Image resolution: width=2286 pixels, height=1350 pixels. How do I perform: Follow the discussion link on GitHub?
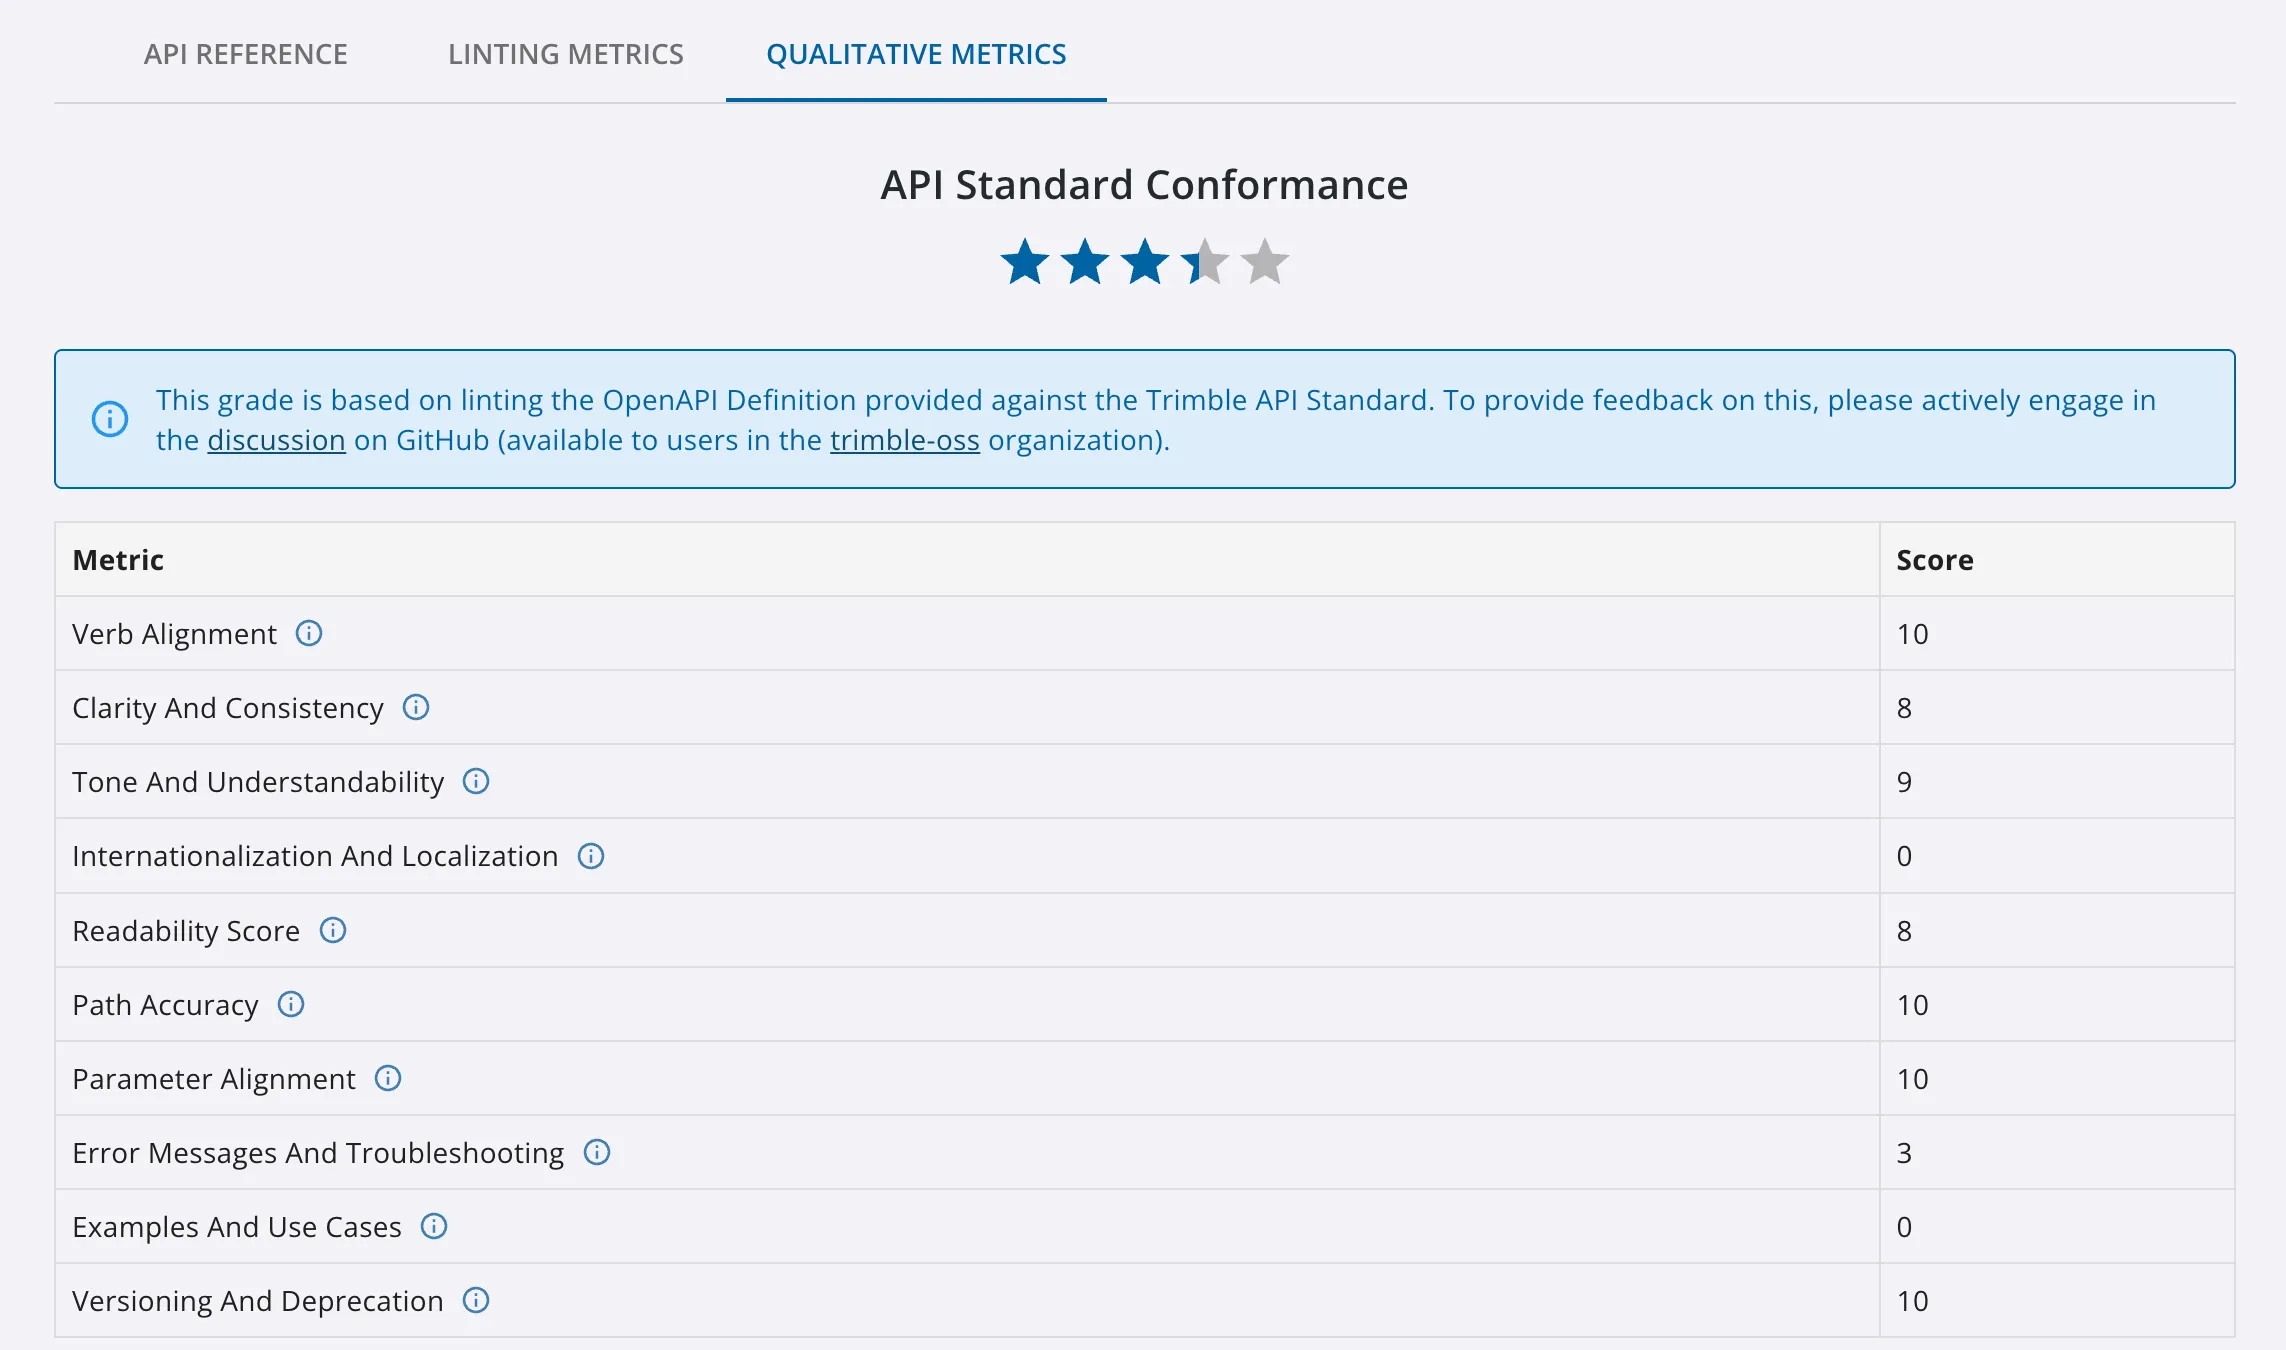(277, 440)
